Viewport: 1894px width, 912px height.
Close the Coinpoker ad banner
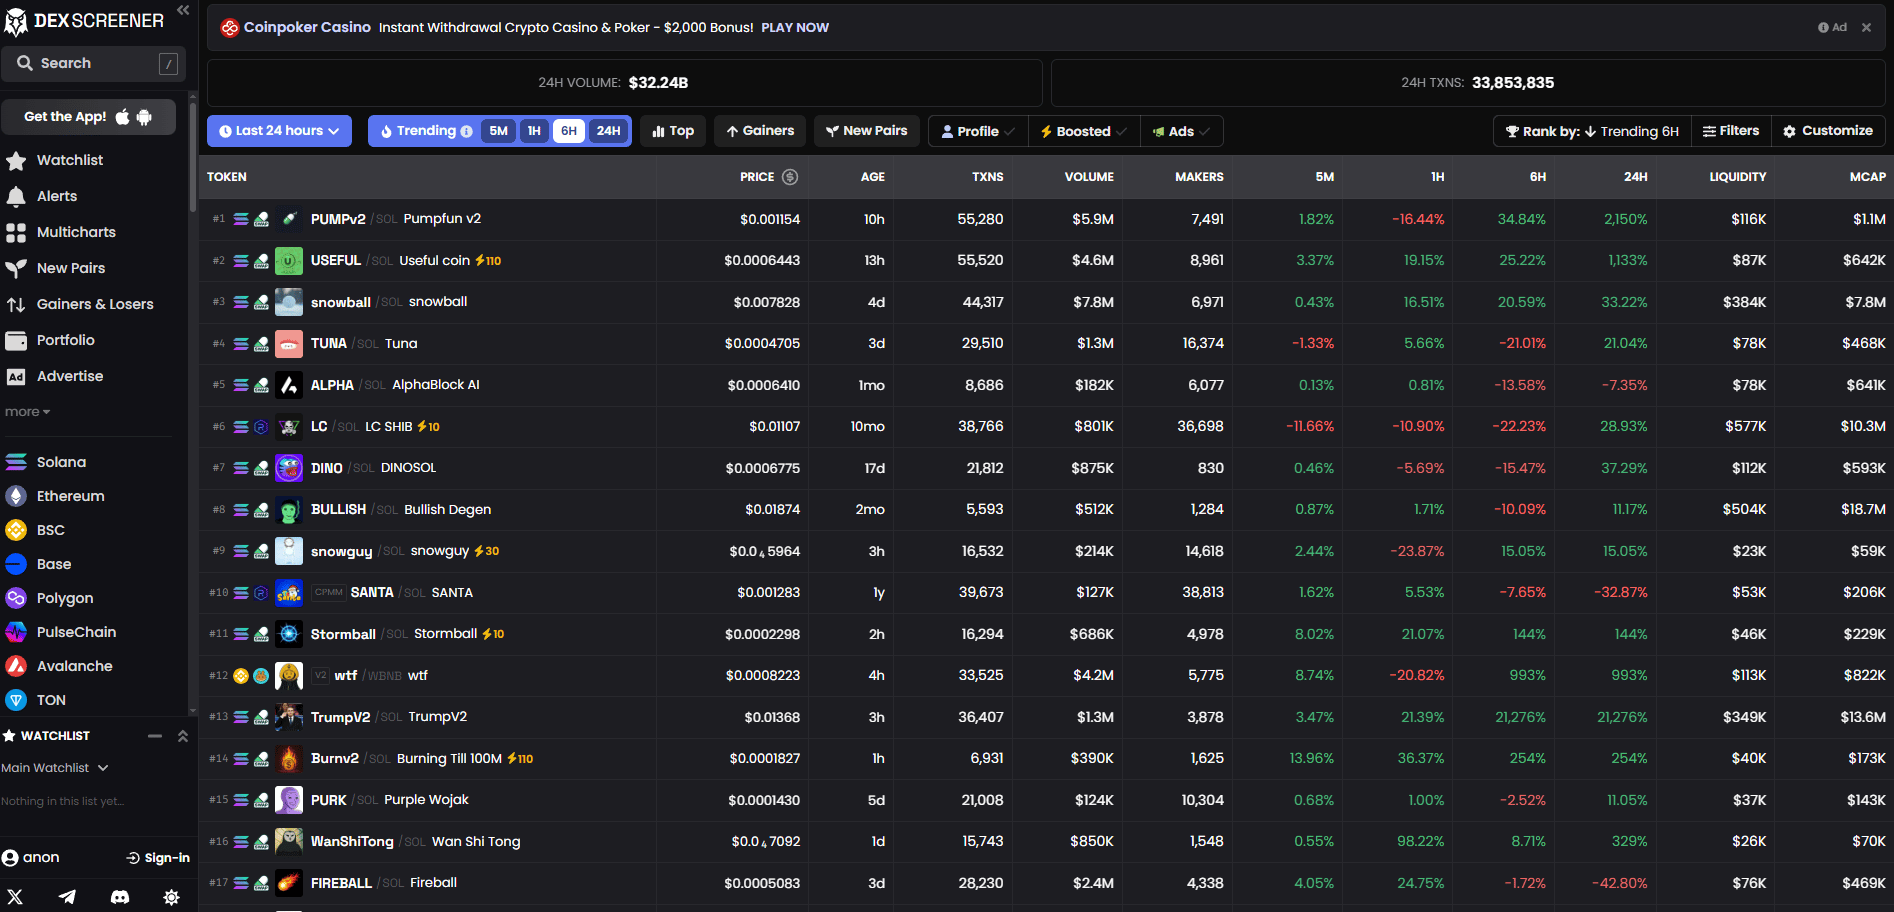[1866, 28]
